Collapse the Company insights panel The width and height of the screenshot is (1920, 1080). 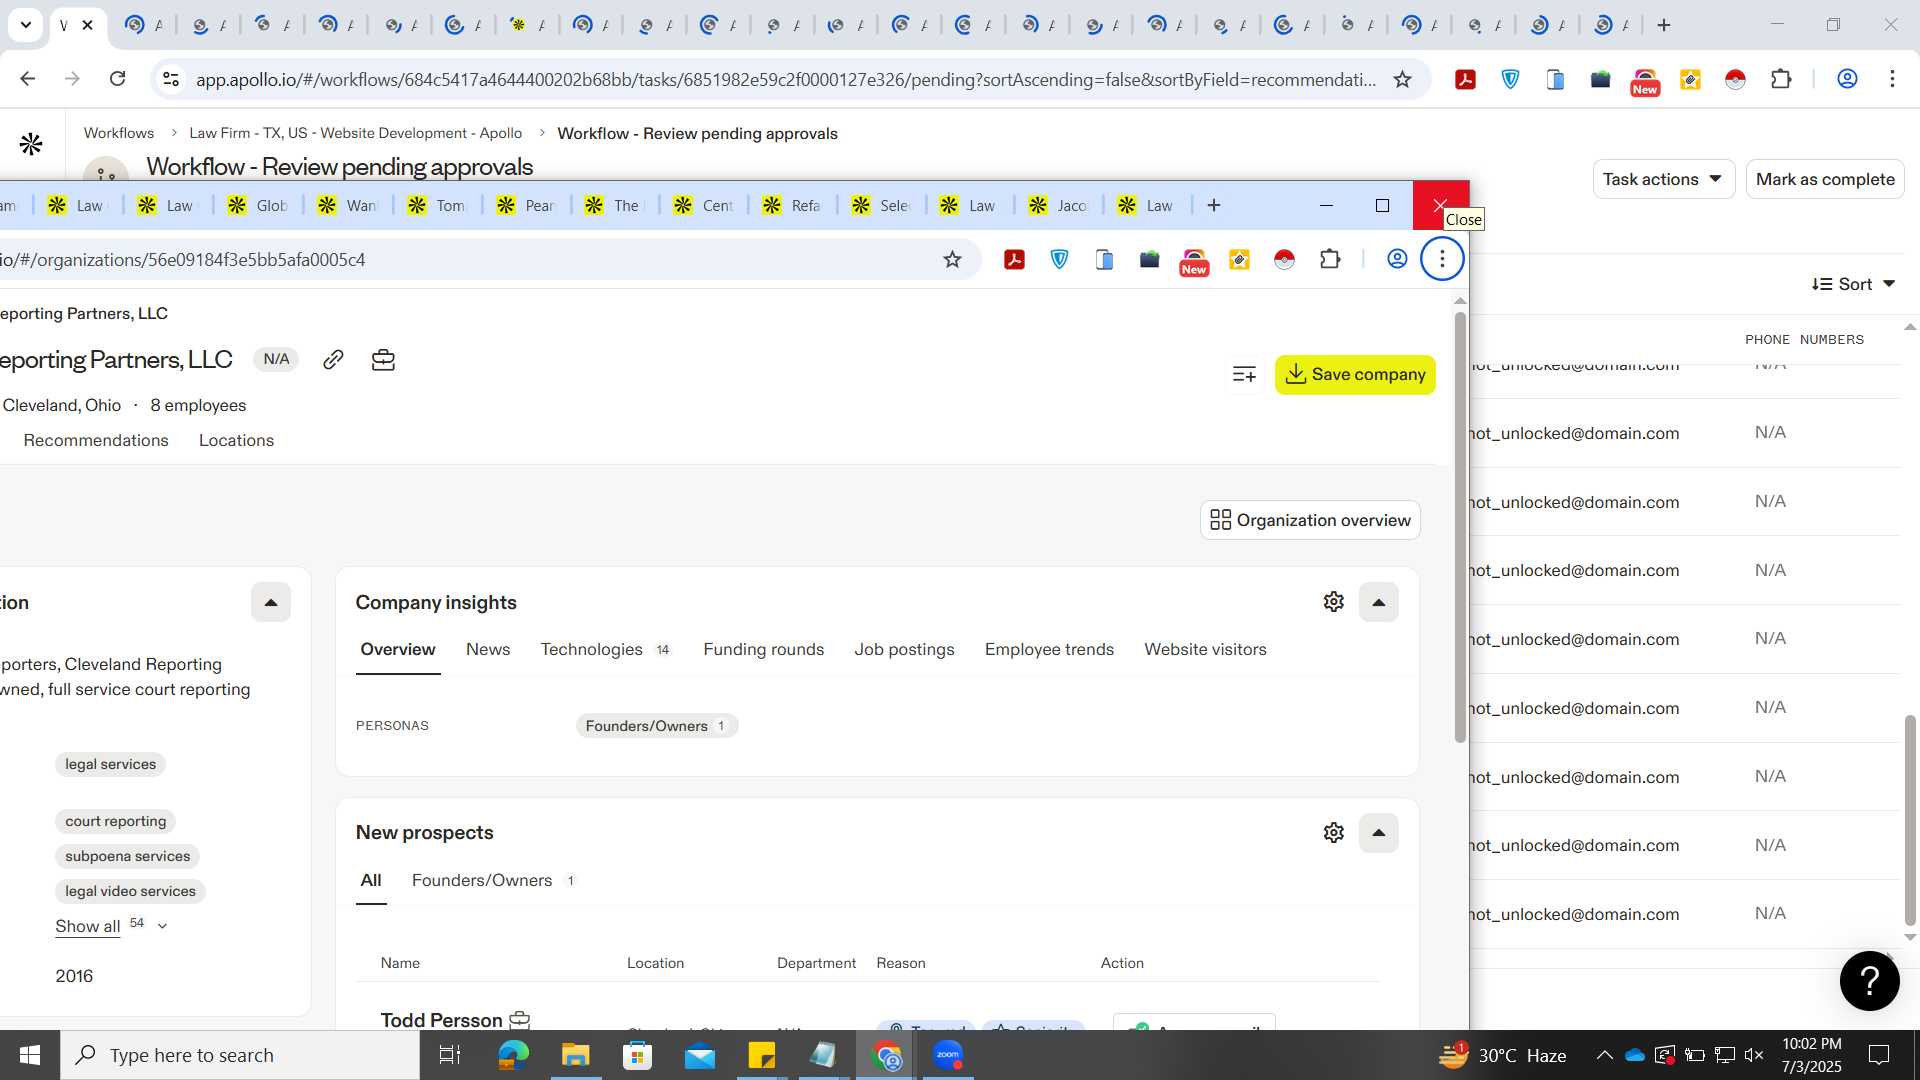pos(1378,602)
